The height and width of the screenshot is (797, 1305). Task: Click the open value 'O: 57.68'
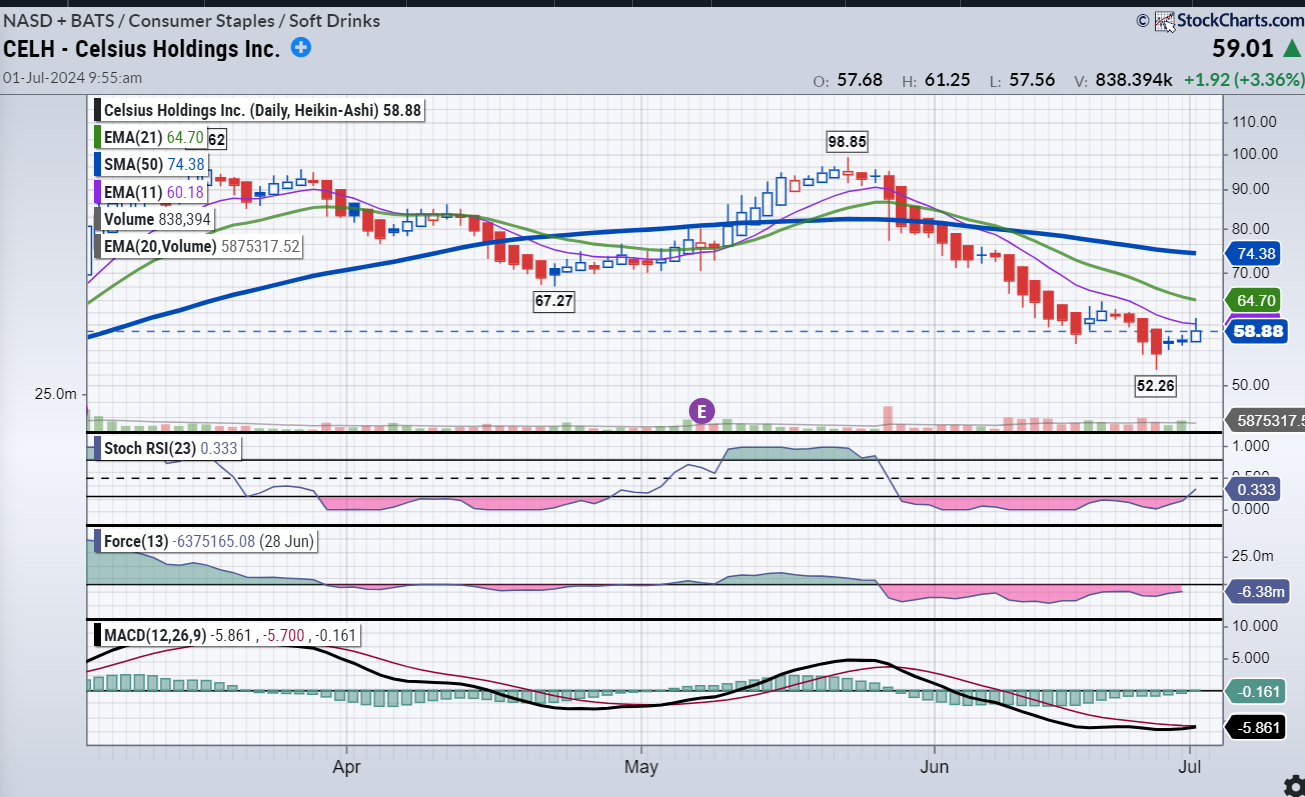click(x=848, y=80)
